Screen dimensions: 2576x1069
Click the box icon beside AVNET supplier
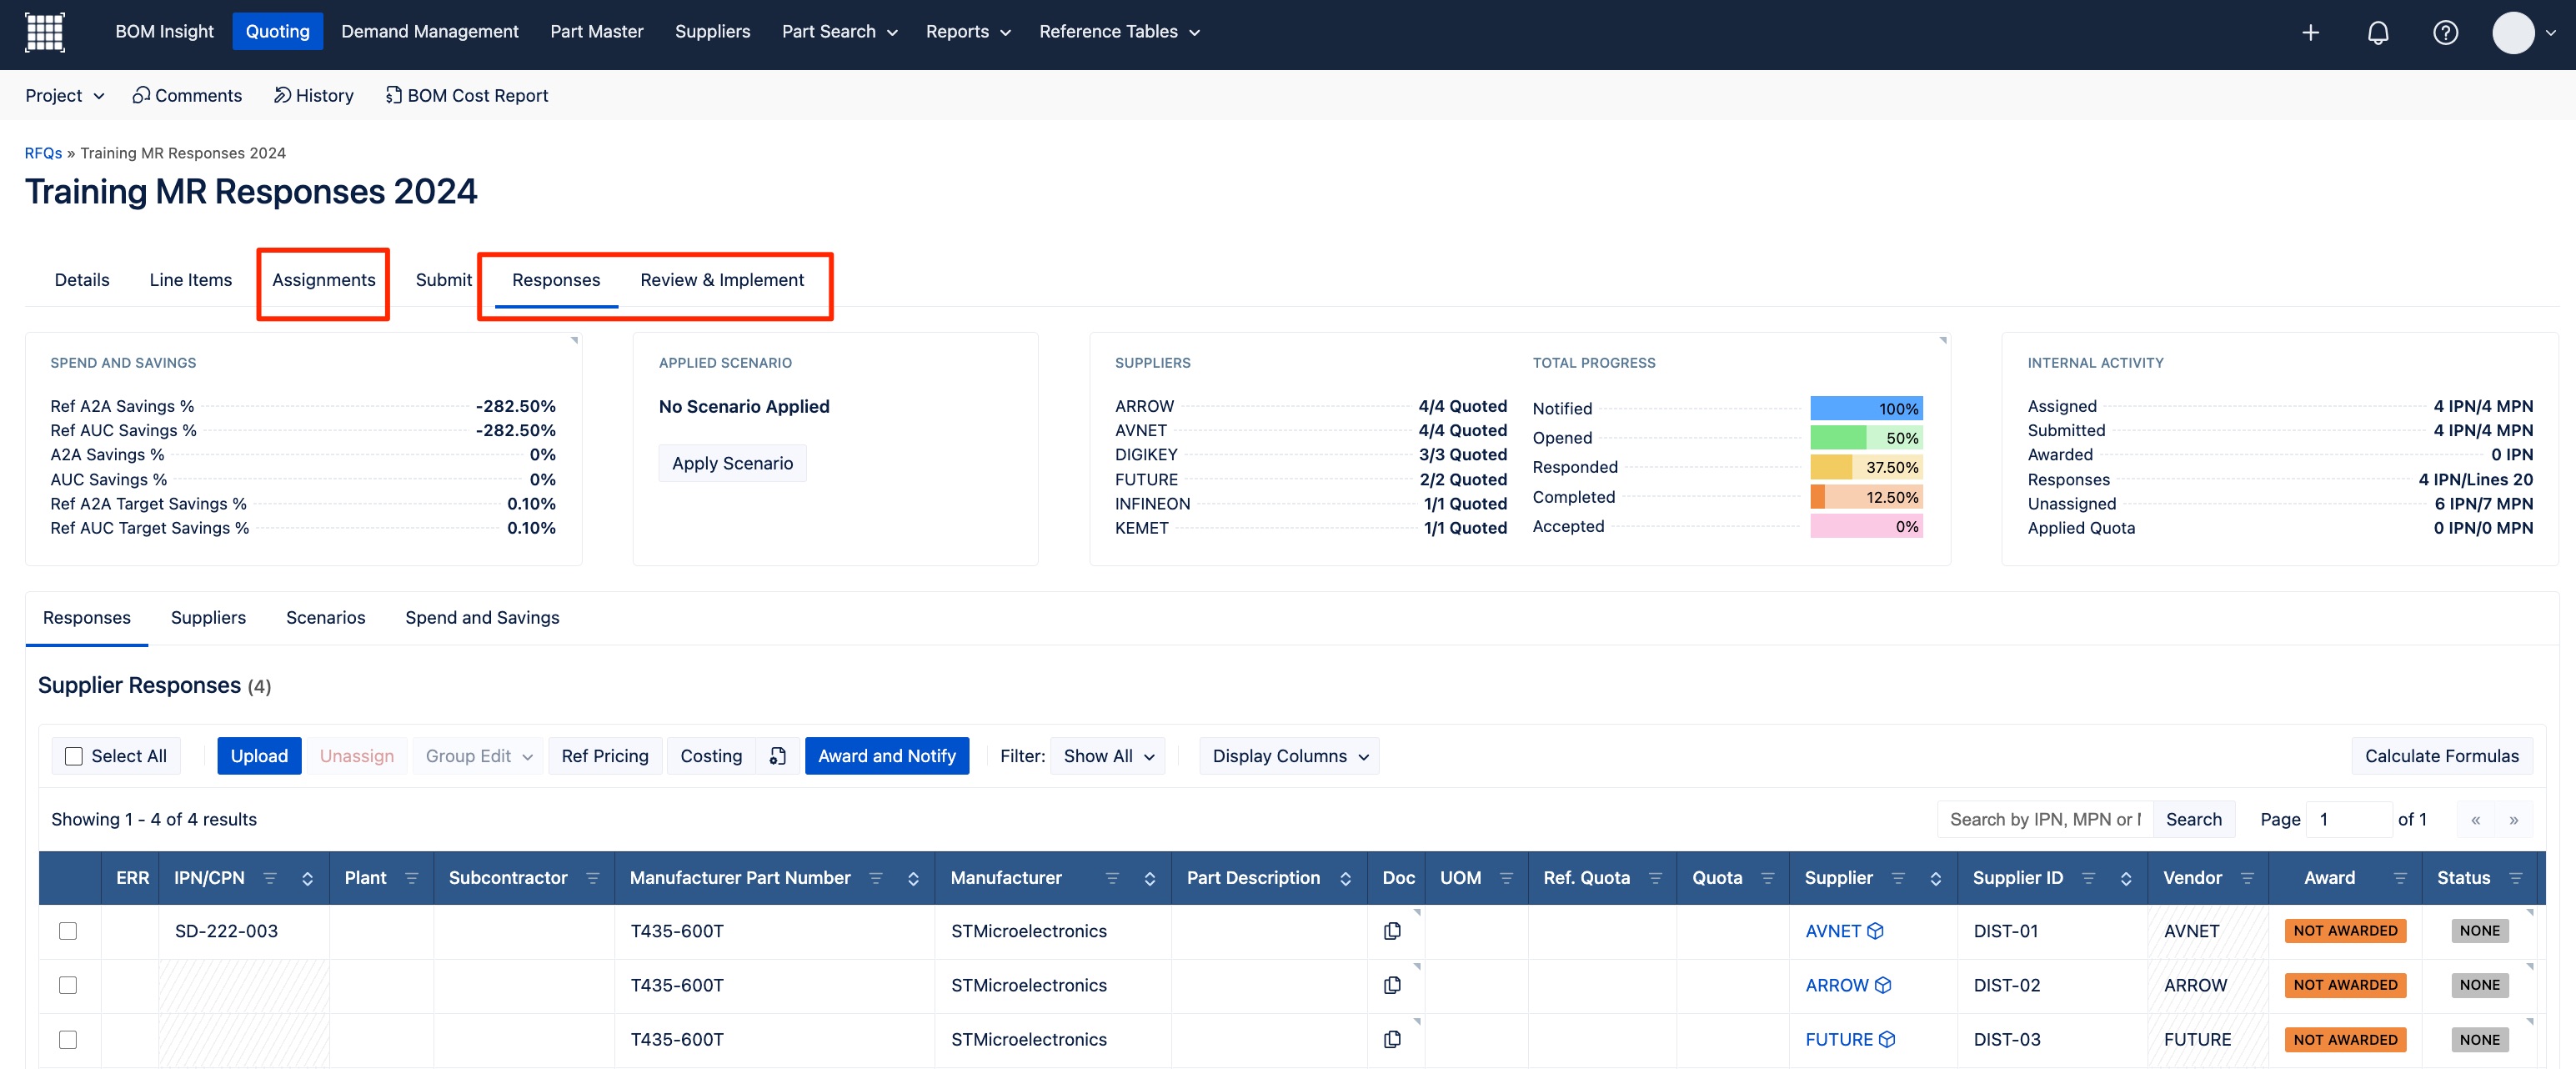(1875, 931)
